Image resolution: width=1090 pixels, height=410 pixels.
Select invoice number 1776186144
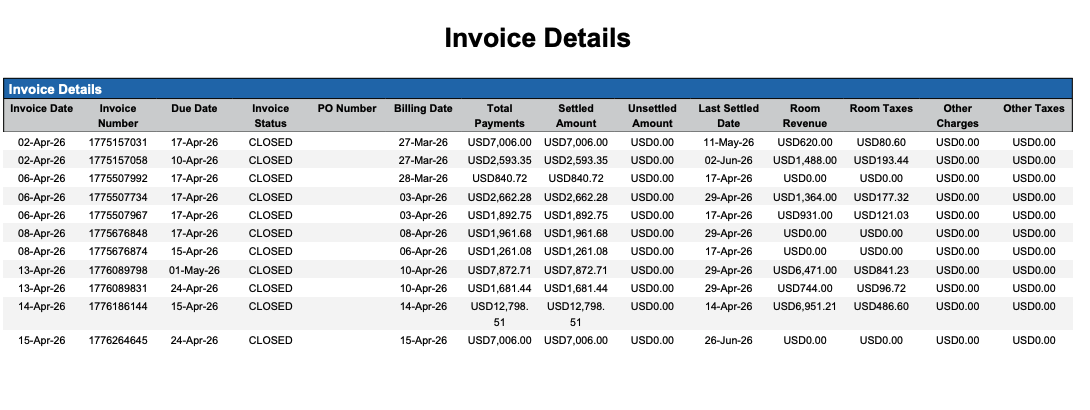[118, 306]
